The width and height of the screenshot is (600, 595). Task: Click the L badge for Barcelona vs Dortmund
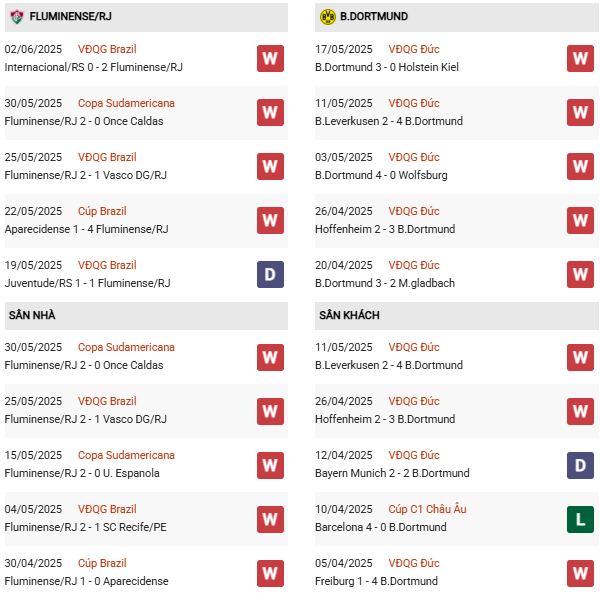581,518
